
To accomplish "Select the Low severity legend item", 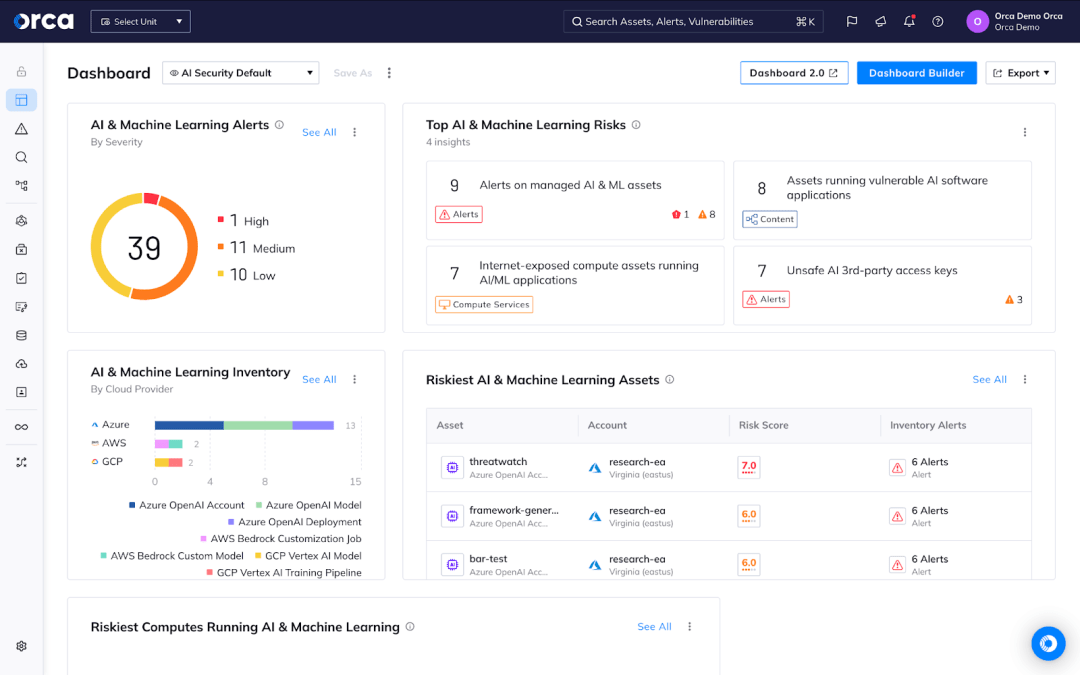I will click(x=246, y=275).
